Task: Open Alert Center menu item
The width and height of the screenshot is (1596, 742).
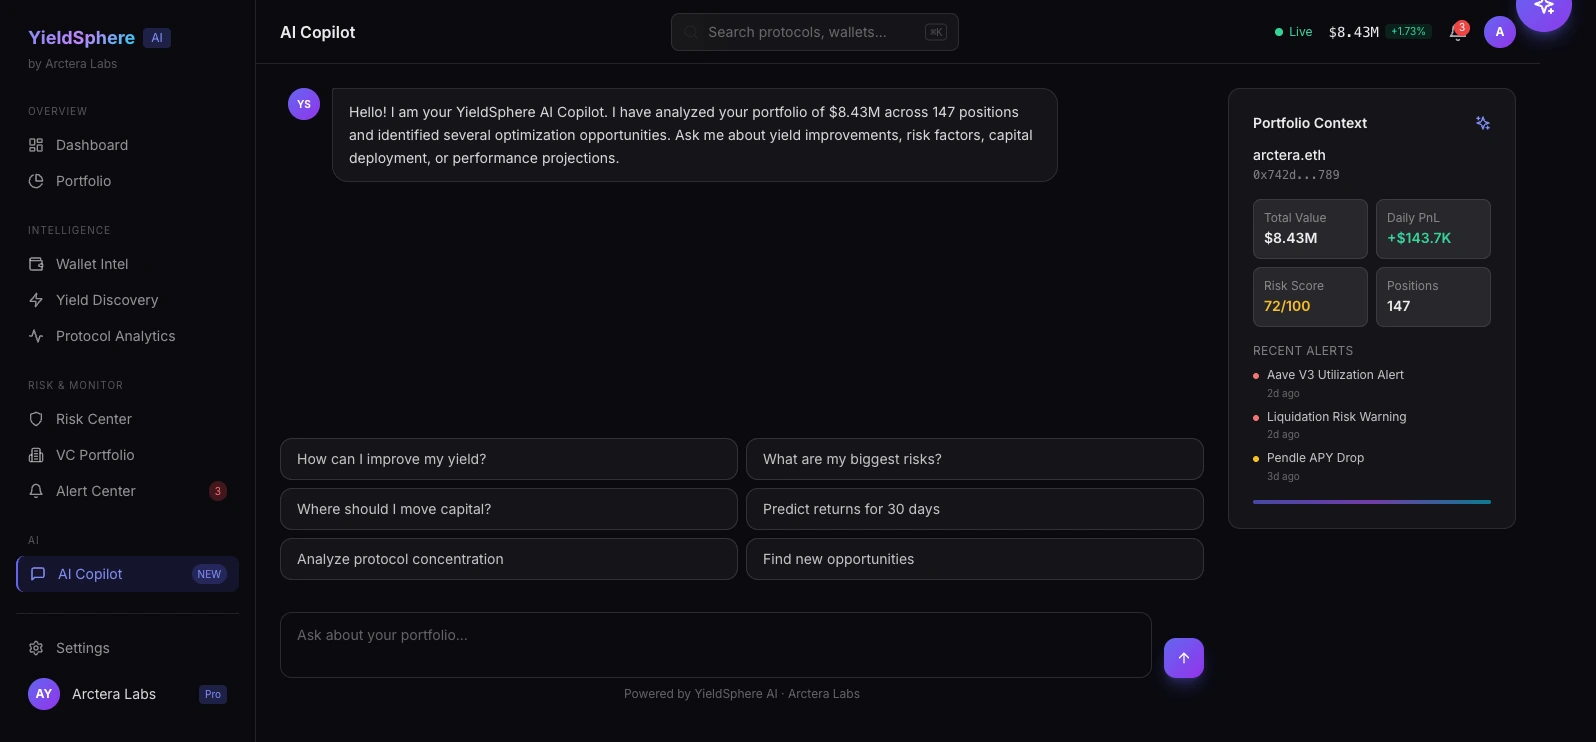Action: pos(127,491)
